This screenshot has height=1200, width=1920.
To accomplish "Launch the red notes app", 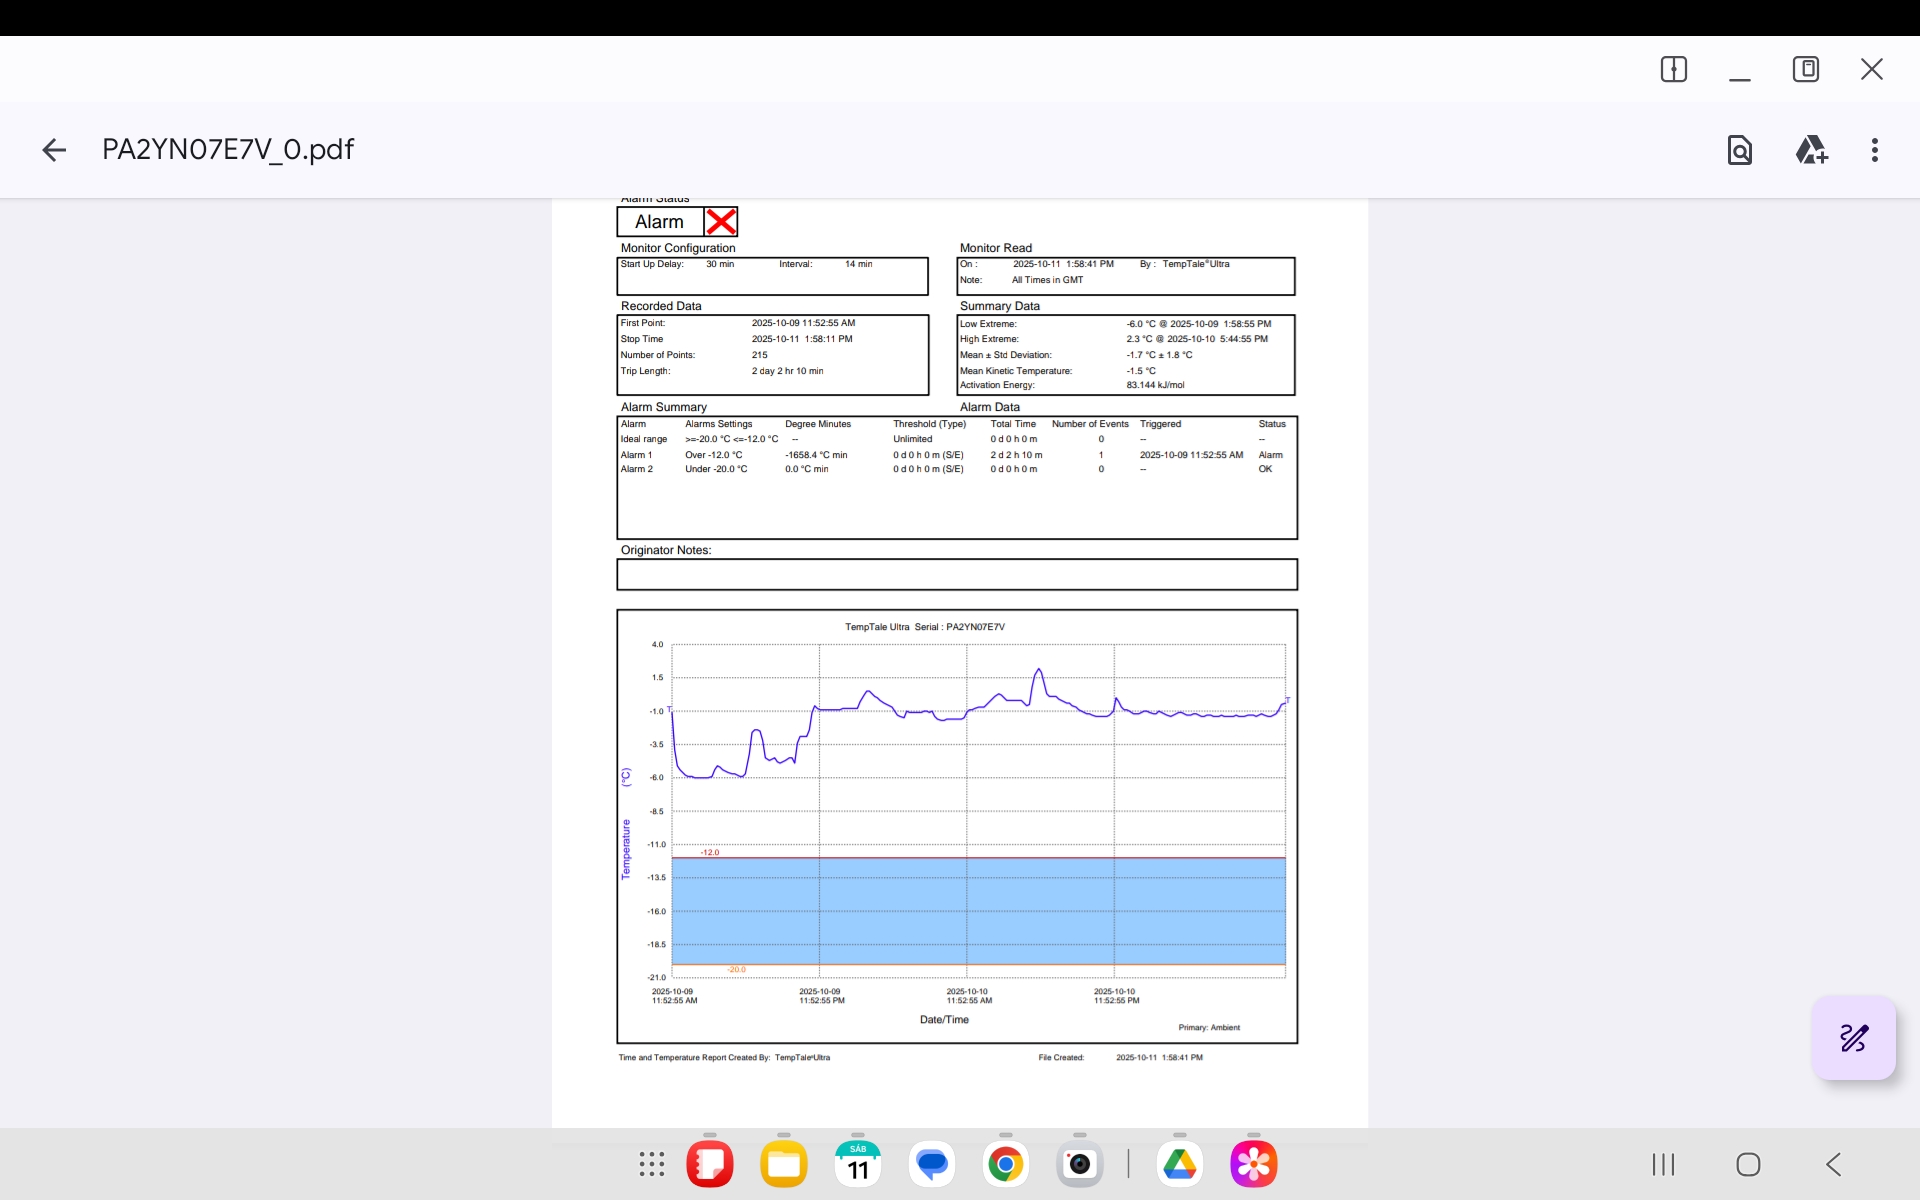I will 710,1164.
